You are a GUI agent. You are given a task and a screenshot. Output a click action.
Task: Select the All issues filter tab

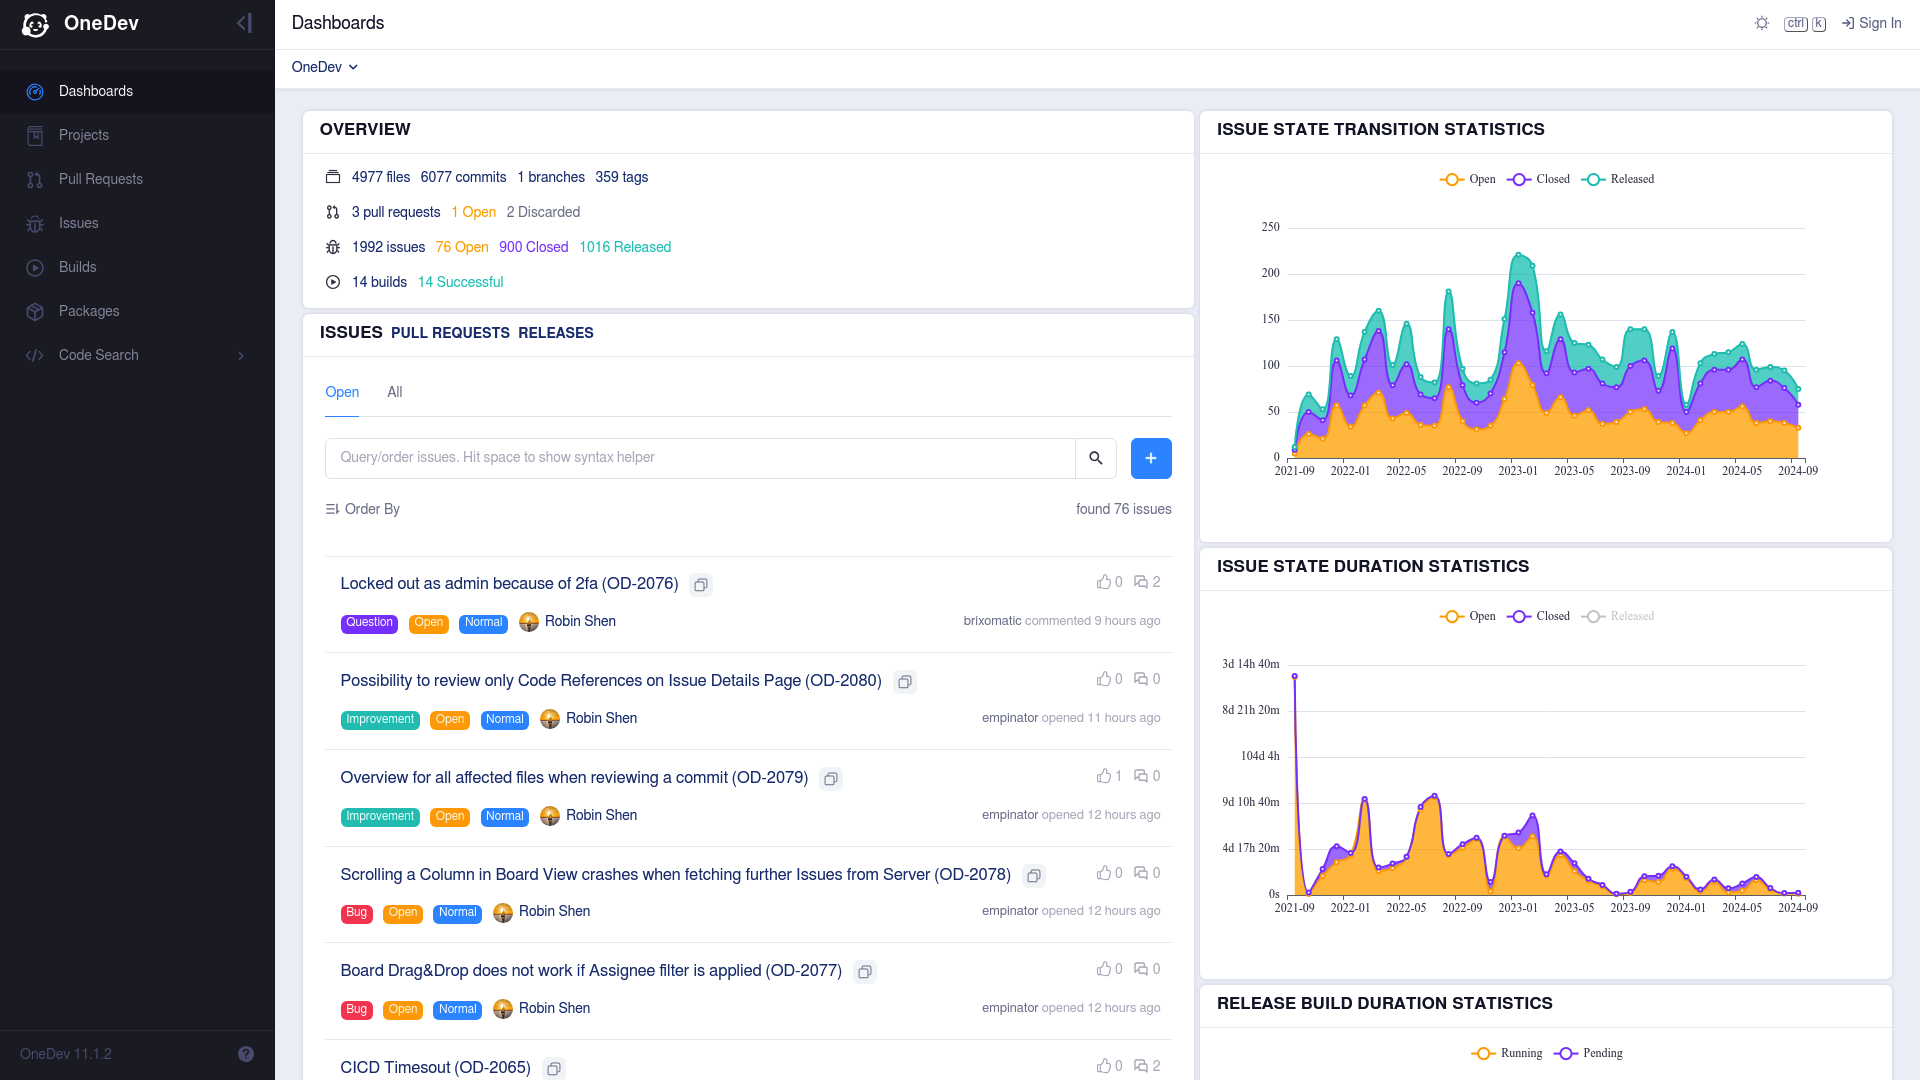395,392
